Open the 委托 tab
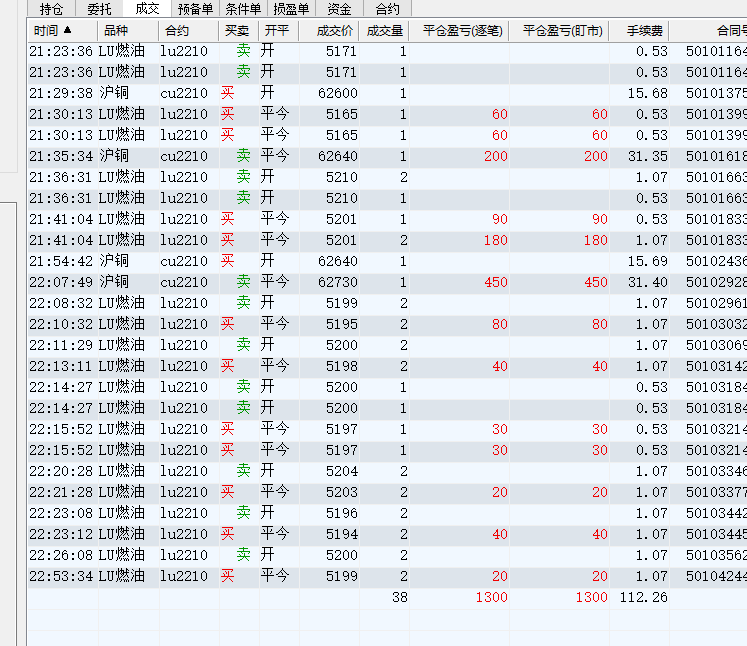The image size is (747, 646). [x=99, y=9]
